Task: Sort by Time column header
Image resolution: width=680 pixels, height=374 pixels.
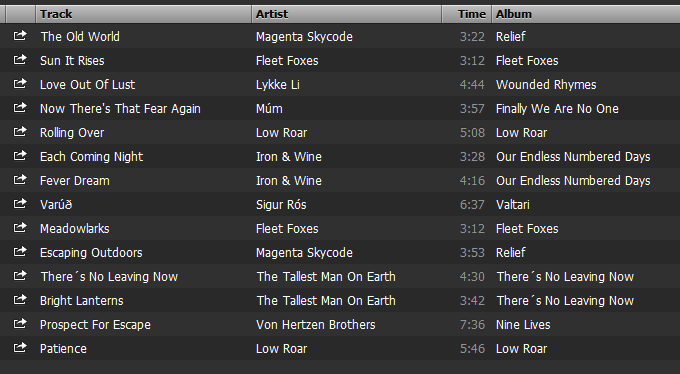Action: click(x=467, y=14)
